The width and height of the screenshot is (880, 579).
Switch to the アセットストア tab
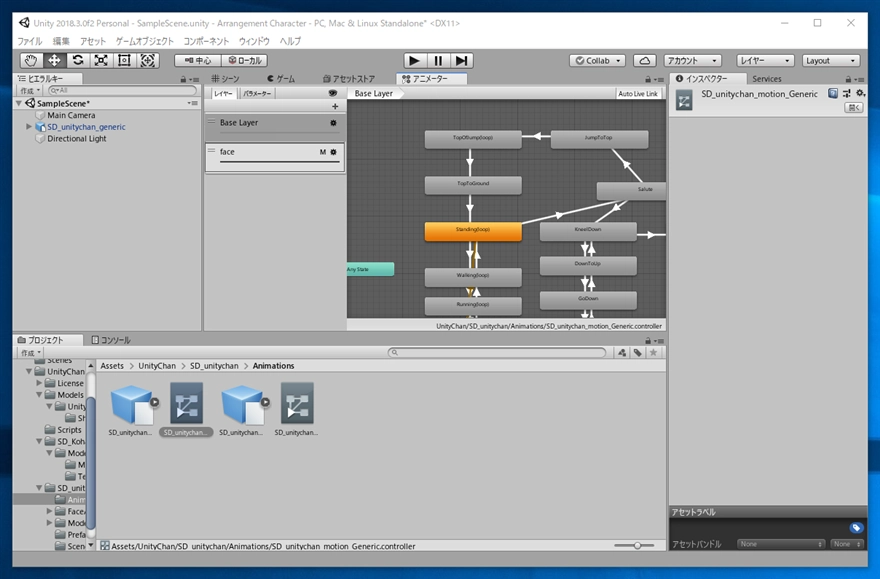[349, 79]
